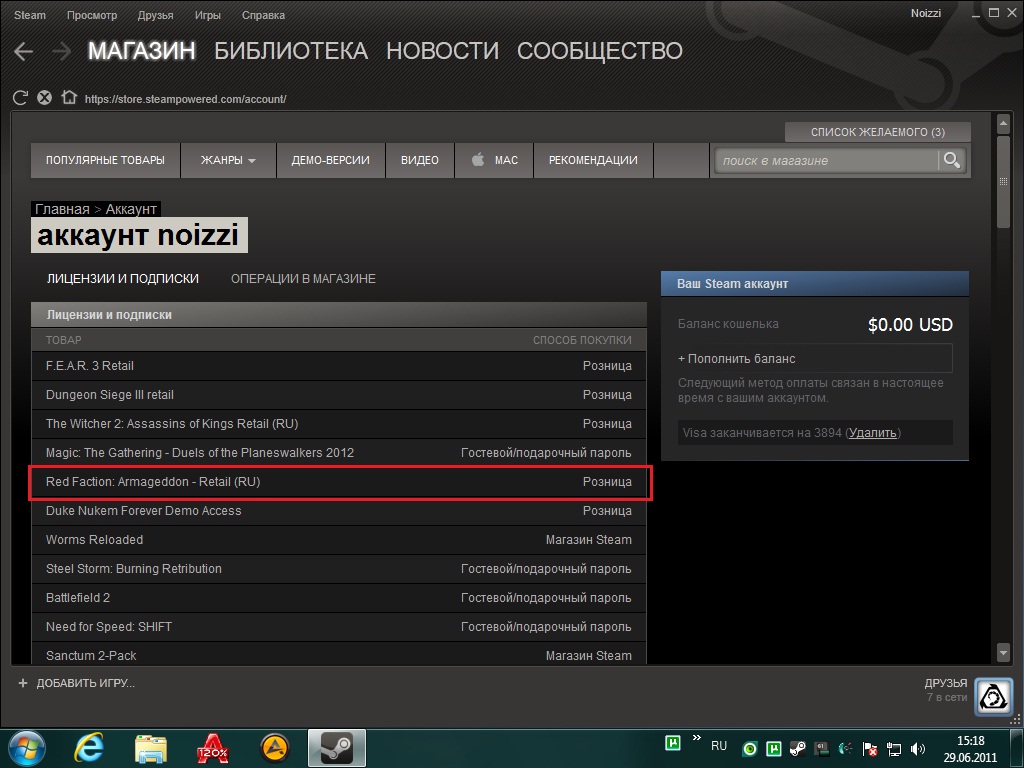
Task: Open the Просмотр menu
Action: click(92, 15)
